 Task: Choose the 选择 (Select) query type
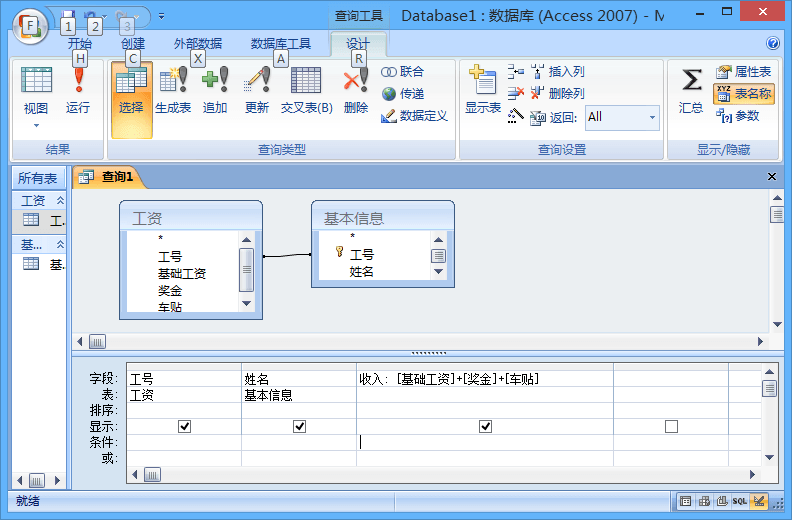click(131, 99)
